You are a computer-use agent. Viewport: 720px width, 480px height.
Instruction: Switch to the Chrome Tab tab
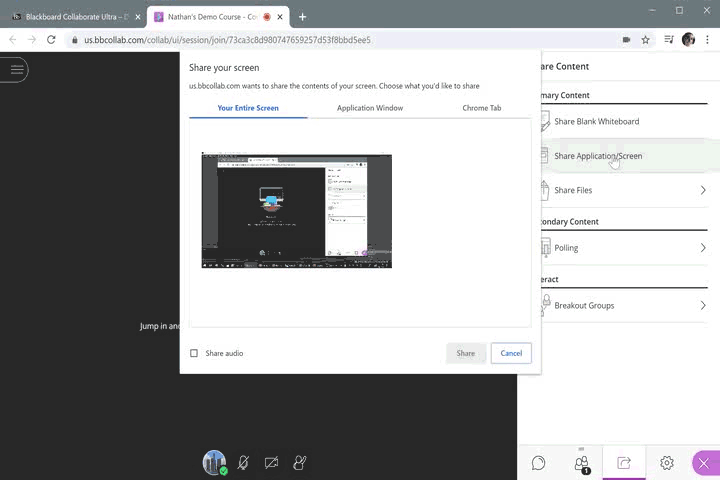[x=481, y=108]
